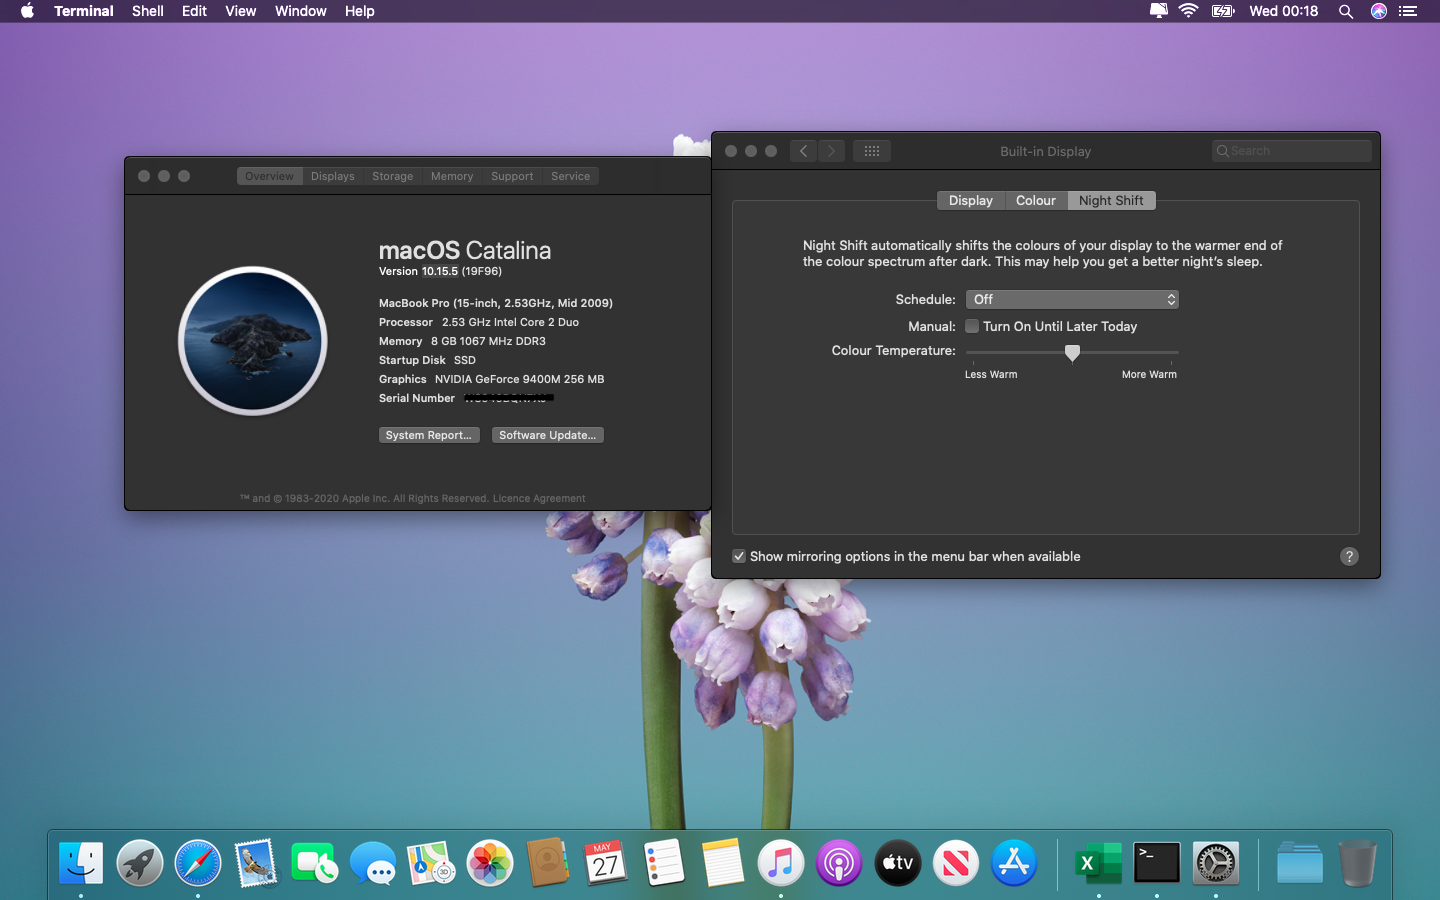
Task: Switch to the Colour tab
Action: (1036, 200)
